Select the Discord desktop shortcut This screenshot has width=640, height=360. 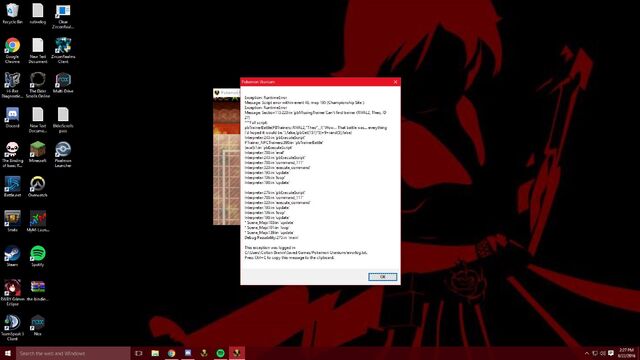pyautogui.click(x=12, y=118)
